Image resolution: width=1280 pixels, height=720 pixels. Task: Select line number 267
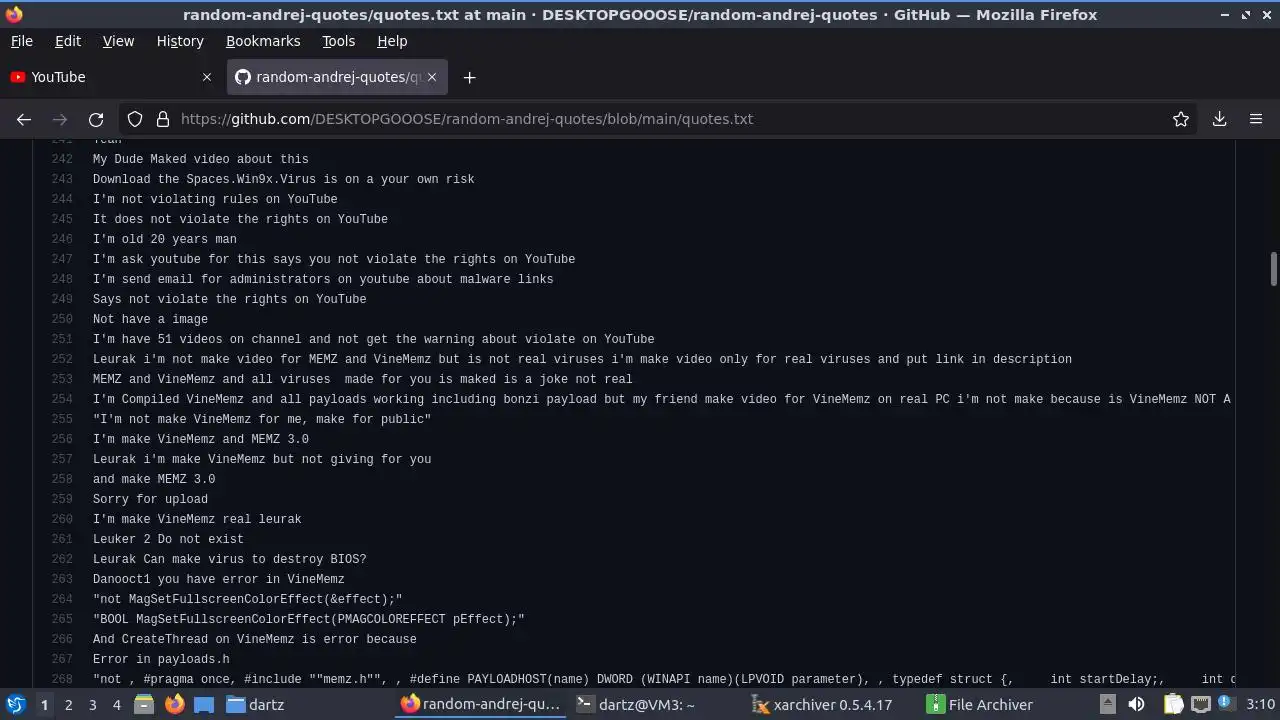(62, 659)
